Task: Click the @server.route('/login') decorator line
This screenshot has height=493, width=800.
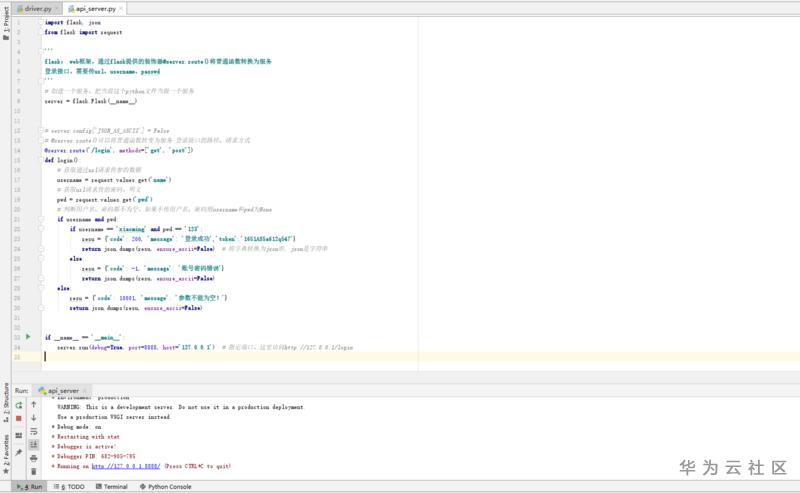Action: click(x=118, y=151)
